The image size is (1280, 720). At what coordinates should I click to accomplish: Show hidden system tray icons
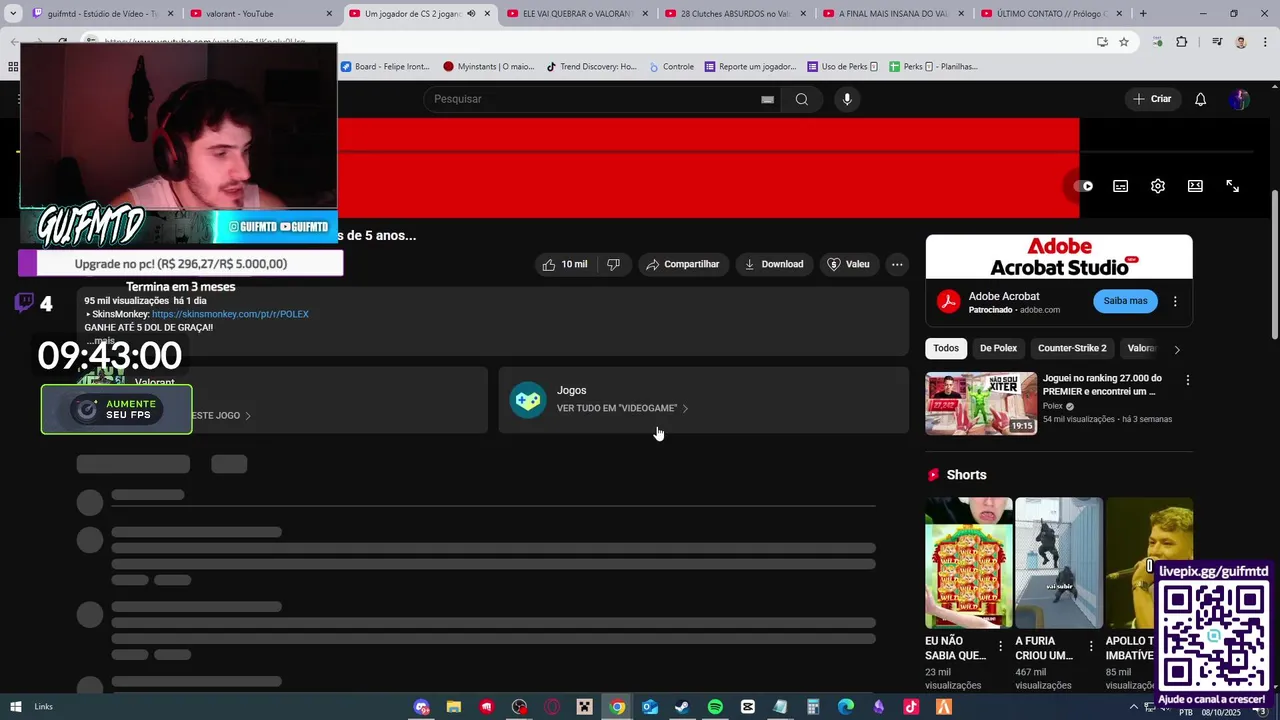(x=1135, y=707)
